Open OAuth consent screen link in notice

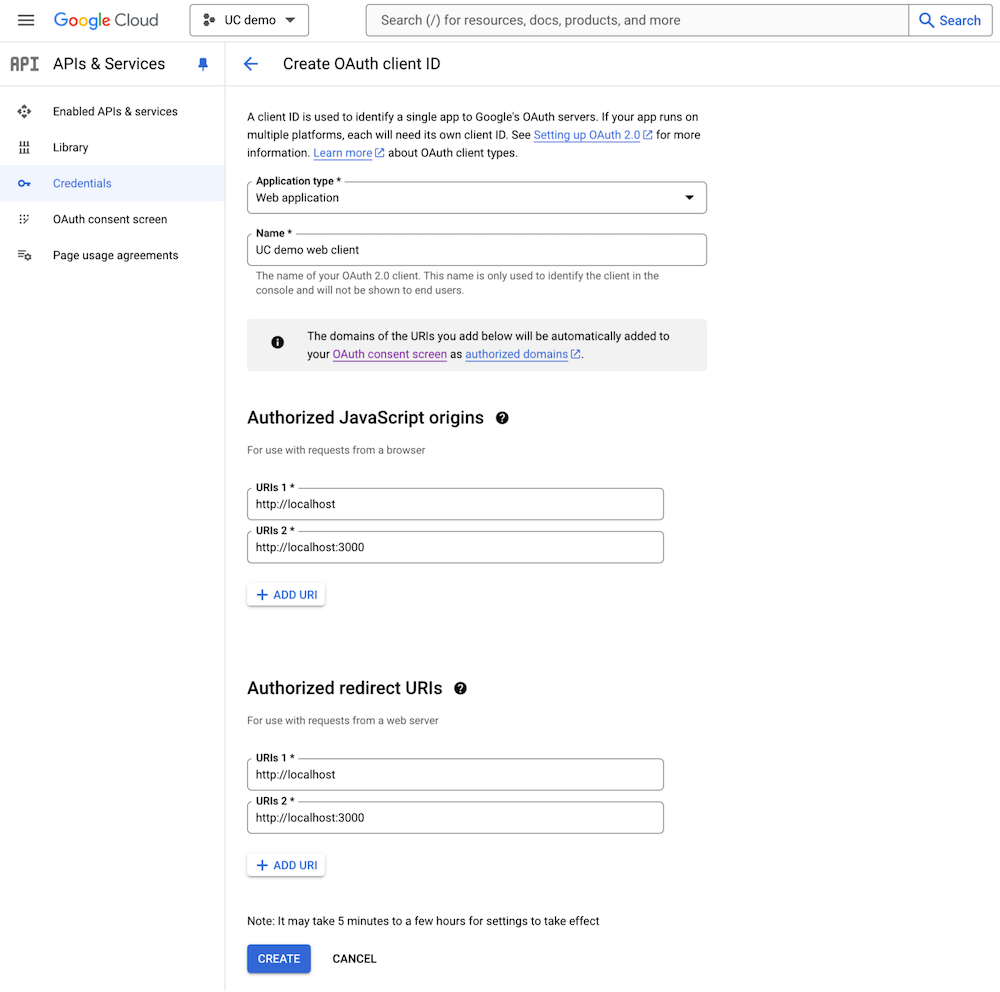tap(390, 355)
